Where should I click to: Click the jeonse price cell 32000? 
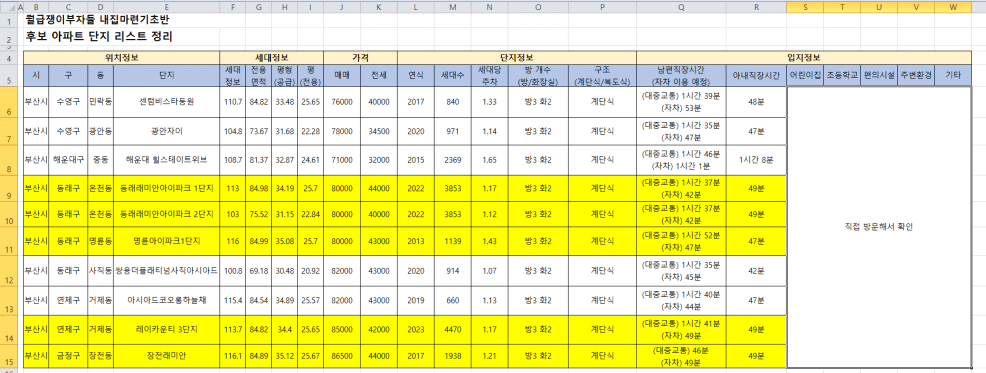pos(379,160)
